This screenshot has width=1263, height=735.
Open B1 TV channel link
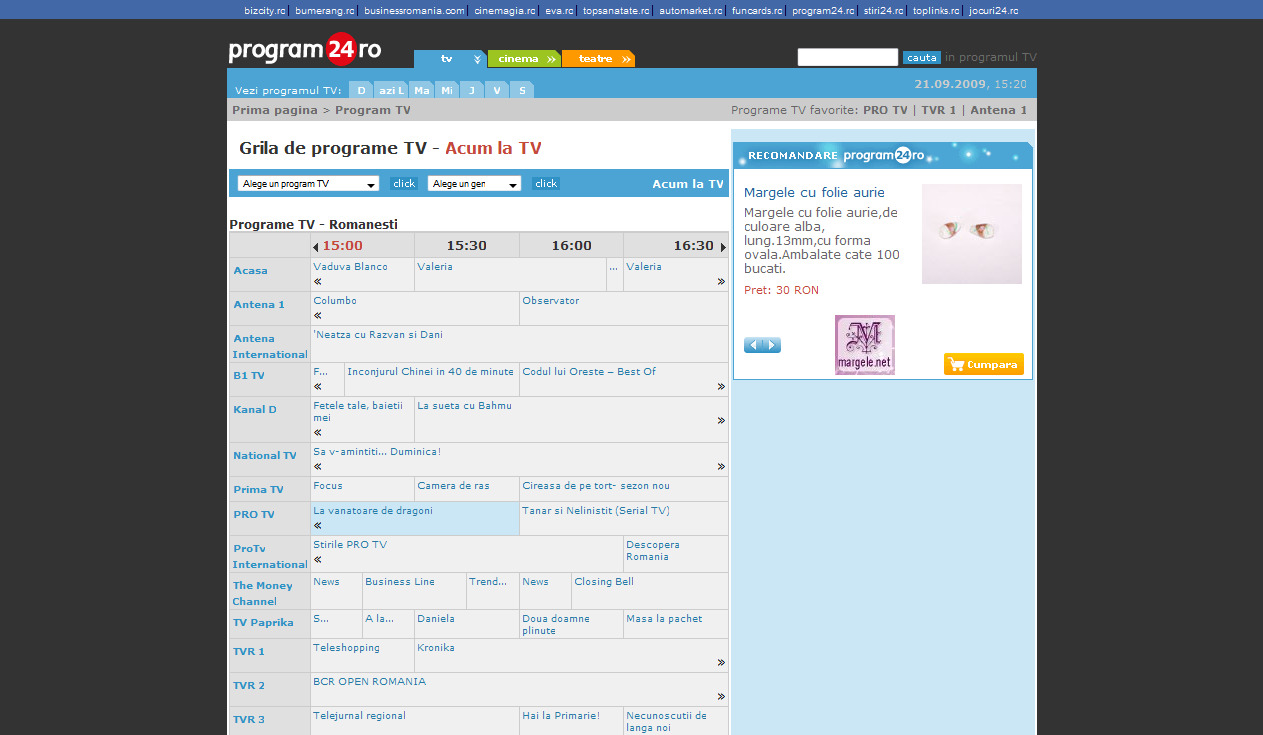coord(249,376)
